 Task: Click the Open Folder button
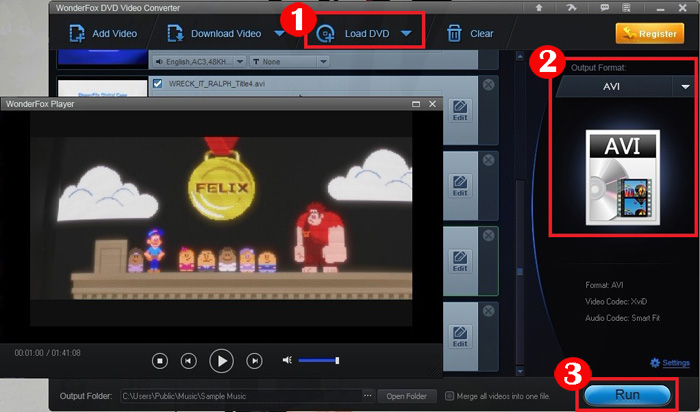coord(406,396)
